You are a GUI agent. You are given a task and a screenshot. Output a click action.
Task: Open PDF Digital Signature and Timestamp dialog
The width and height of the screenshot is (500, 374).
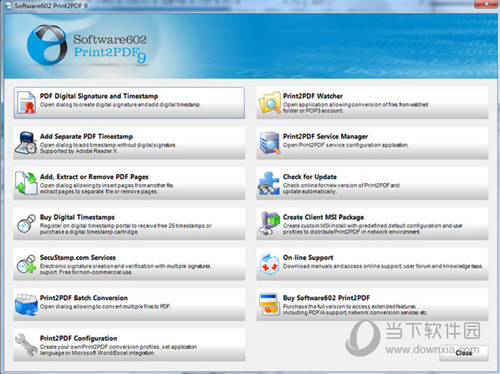pyautogui.click(x=129, y=103)
